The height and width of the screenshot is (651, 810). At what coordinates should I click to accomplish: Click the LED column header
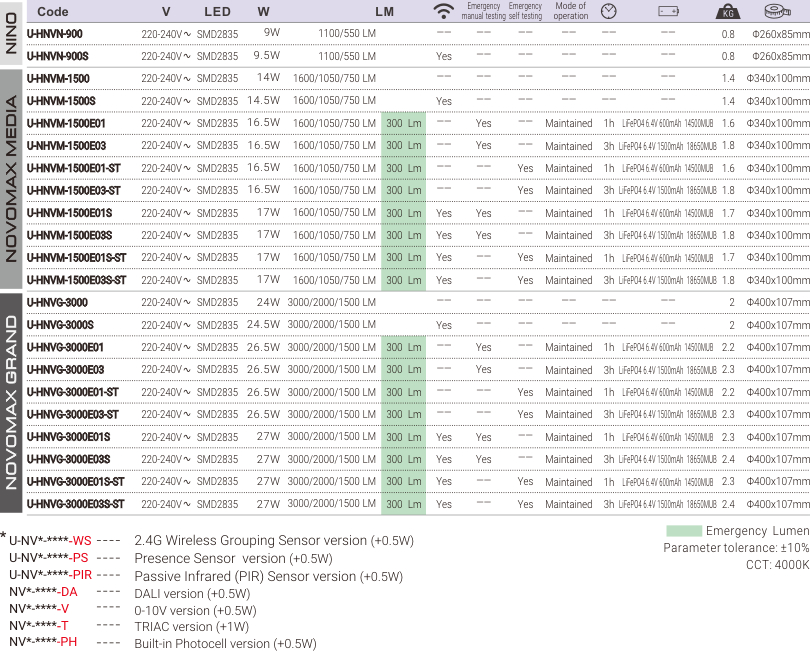click(x=217, y=11)
